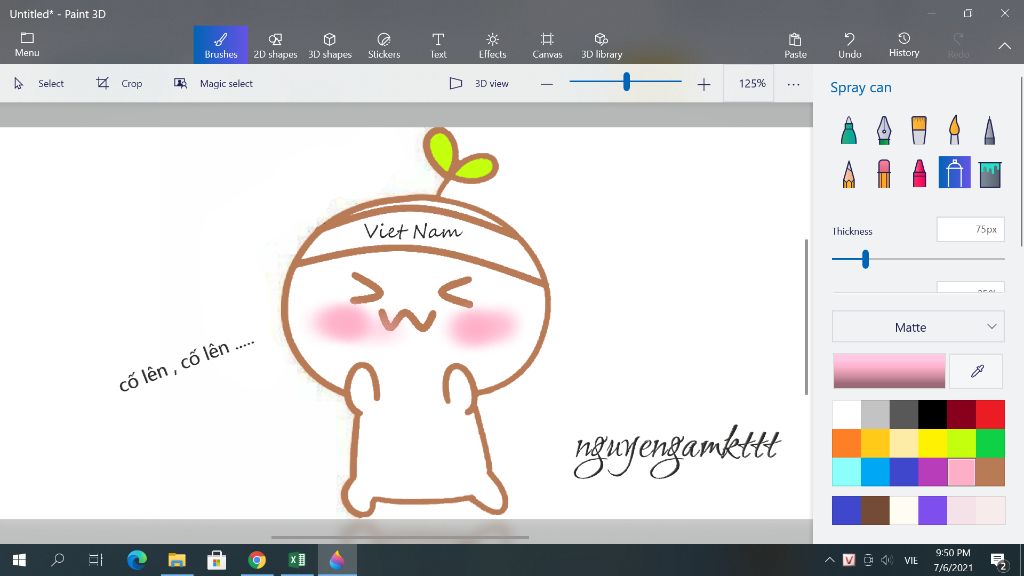The height and width of the screenshot is (576, 1024).
Task: Open Google Chrome from the taskbar
Action: pos(257,560)
